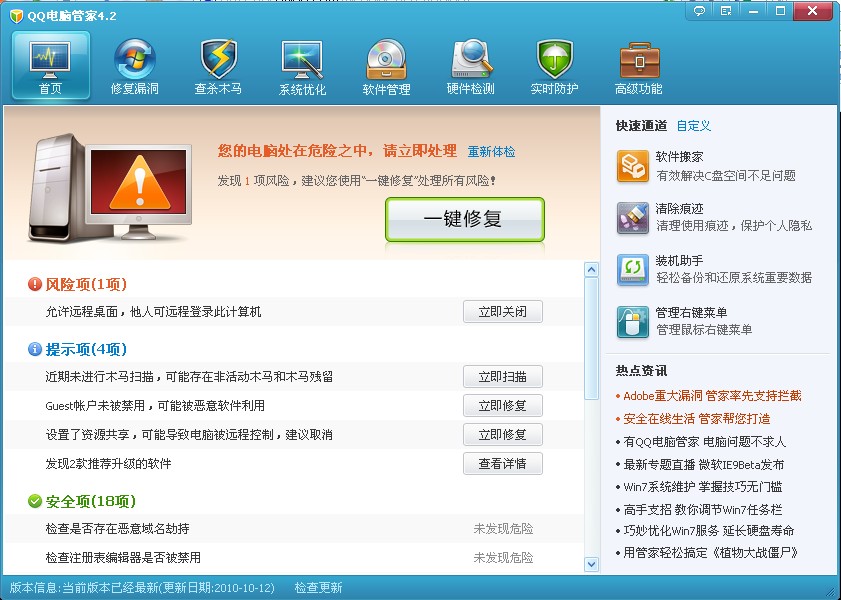Click the QQ电脑管家 shield logo icon
This screenshot has width=841, height=600.
pyautogui.click(x=17, y=16)
